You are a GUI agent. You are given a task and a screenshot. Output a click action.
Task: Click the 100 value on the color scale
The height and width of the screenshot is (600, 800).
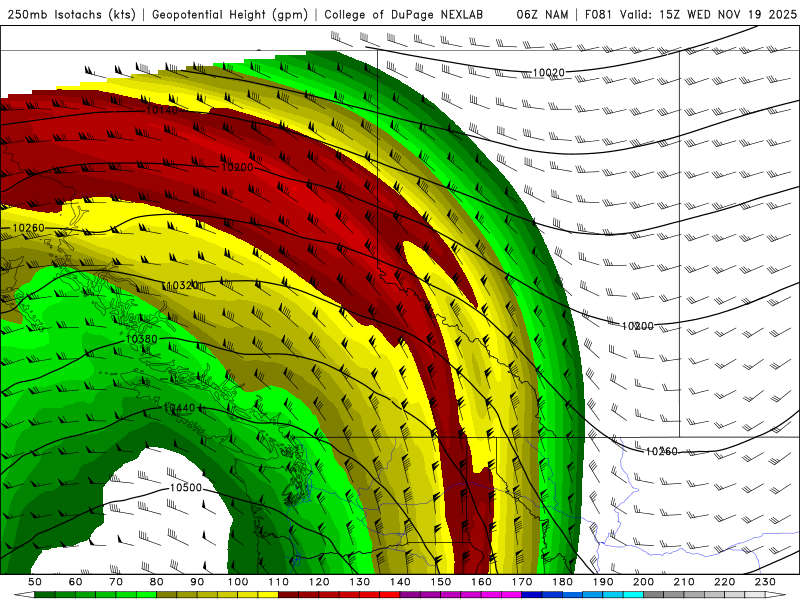pos(238,582)
